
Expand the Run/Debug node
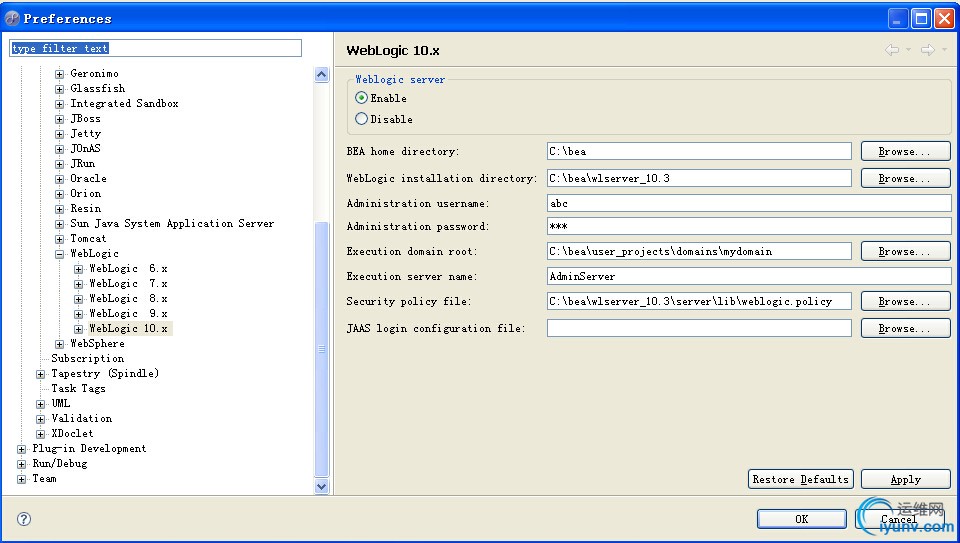[x=21, y=464]
